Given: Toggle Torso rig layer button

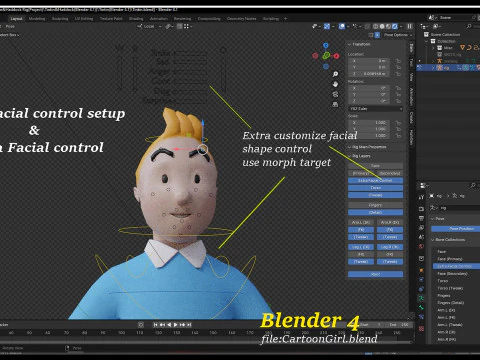Looking at the screenshot, I should coord(375,188).
